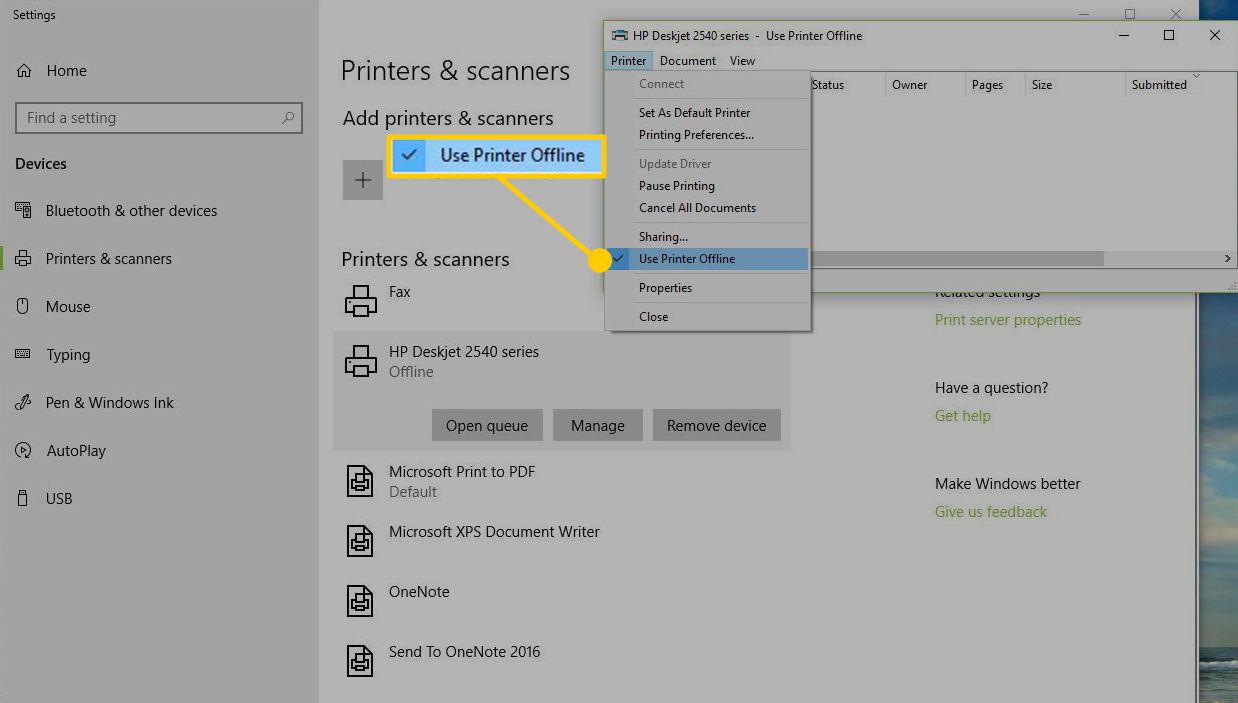Click the Microsoft XPS Document Writer icon
Image resolution: width=1238 pixels, height=703 pixels.
[x=360, y=541]
